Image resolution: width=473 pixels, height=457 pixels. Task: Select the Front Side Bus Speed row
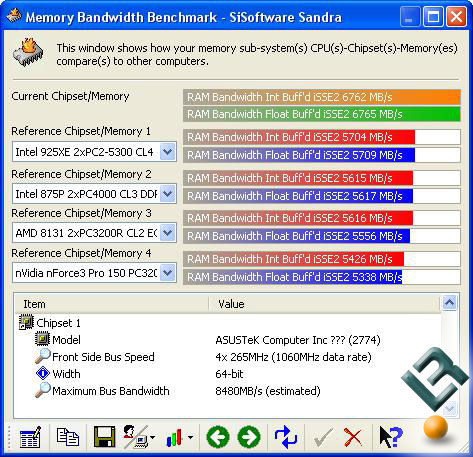point(228,357)
